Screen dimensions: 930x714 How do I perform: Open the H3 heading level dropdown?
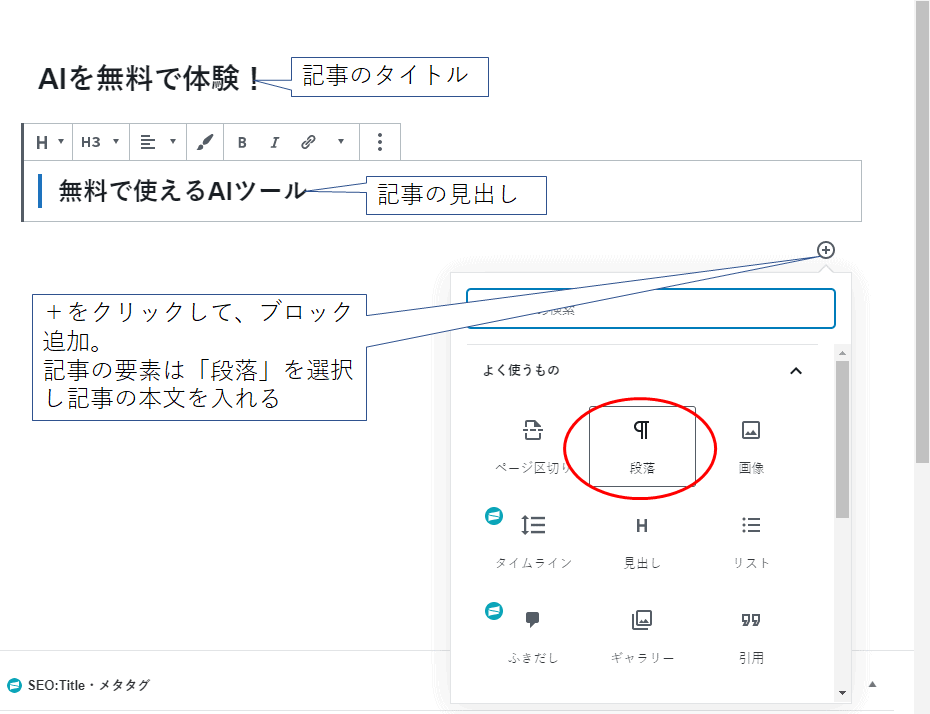100,143
